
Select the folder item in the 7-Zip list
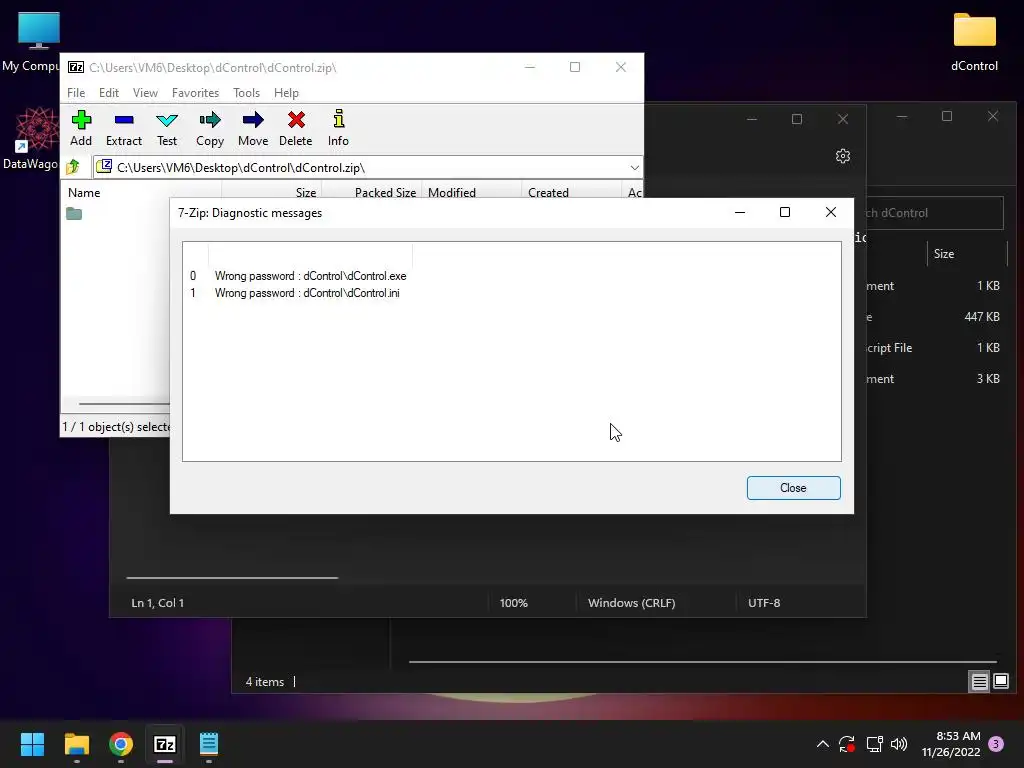pyautogui.click(x=74, y=214)
